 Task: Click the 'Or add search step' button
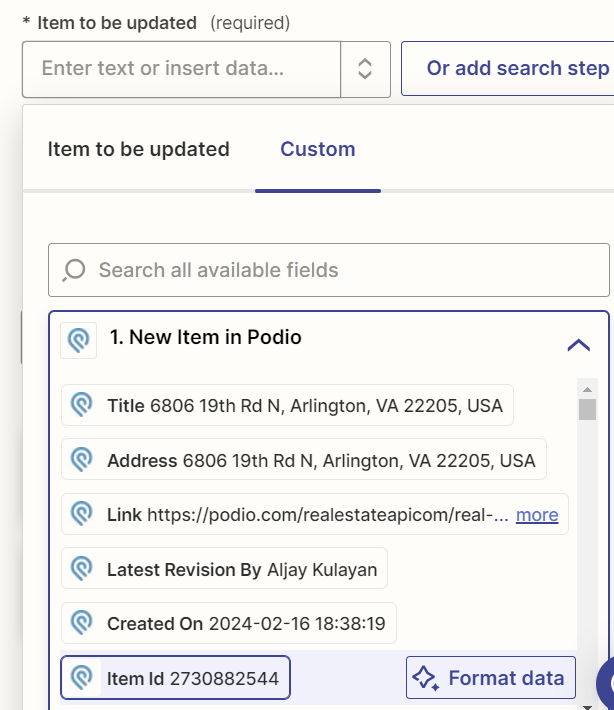(x=508, y=68)
